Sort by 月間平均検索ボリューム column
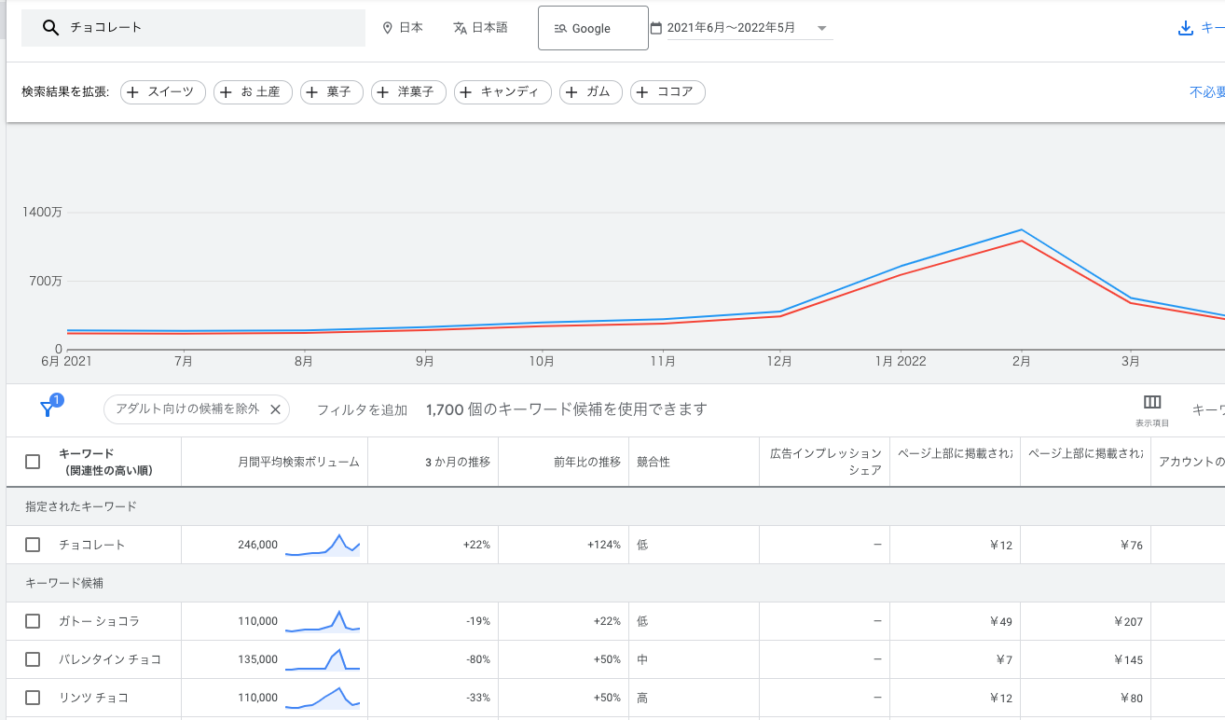1225x720 pixels. (298, 462)
